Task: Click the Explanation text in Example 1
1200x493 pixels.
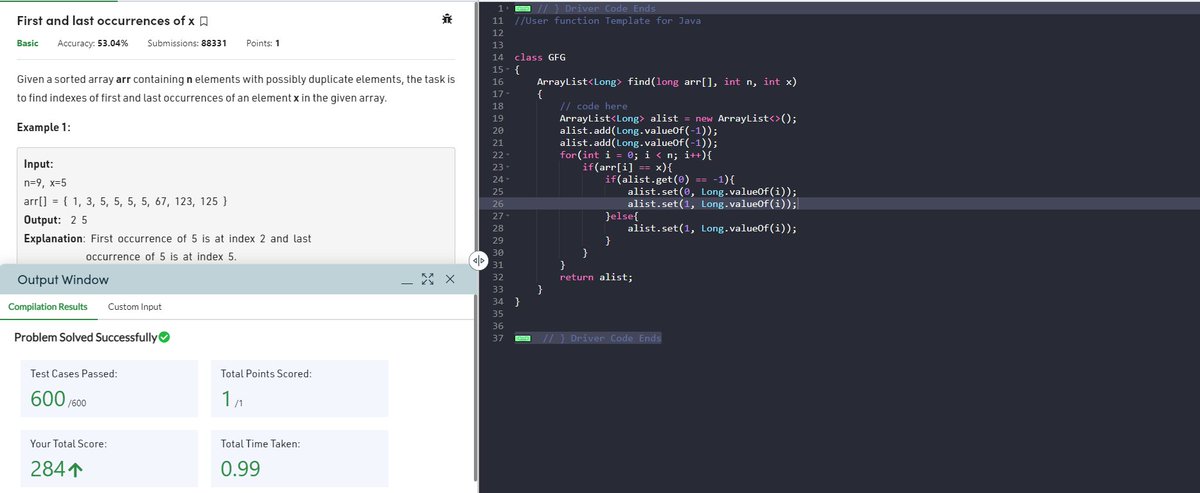Action: pyautogui.click(x=167, y=248)
